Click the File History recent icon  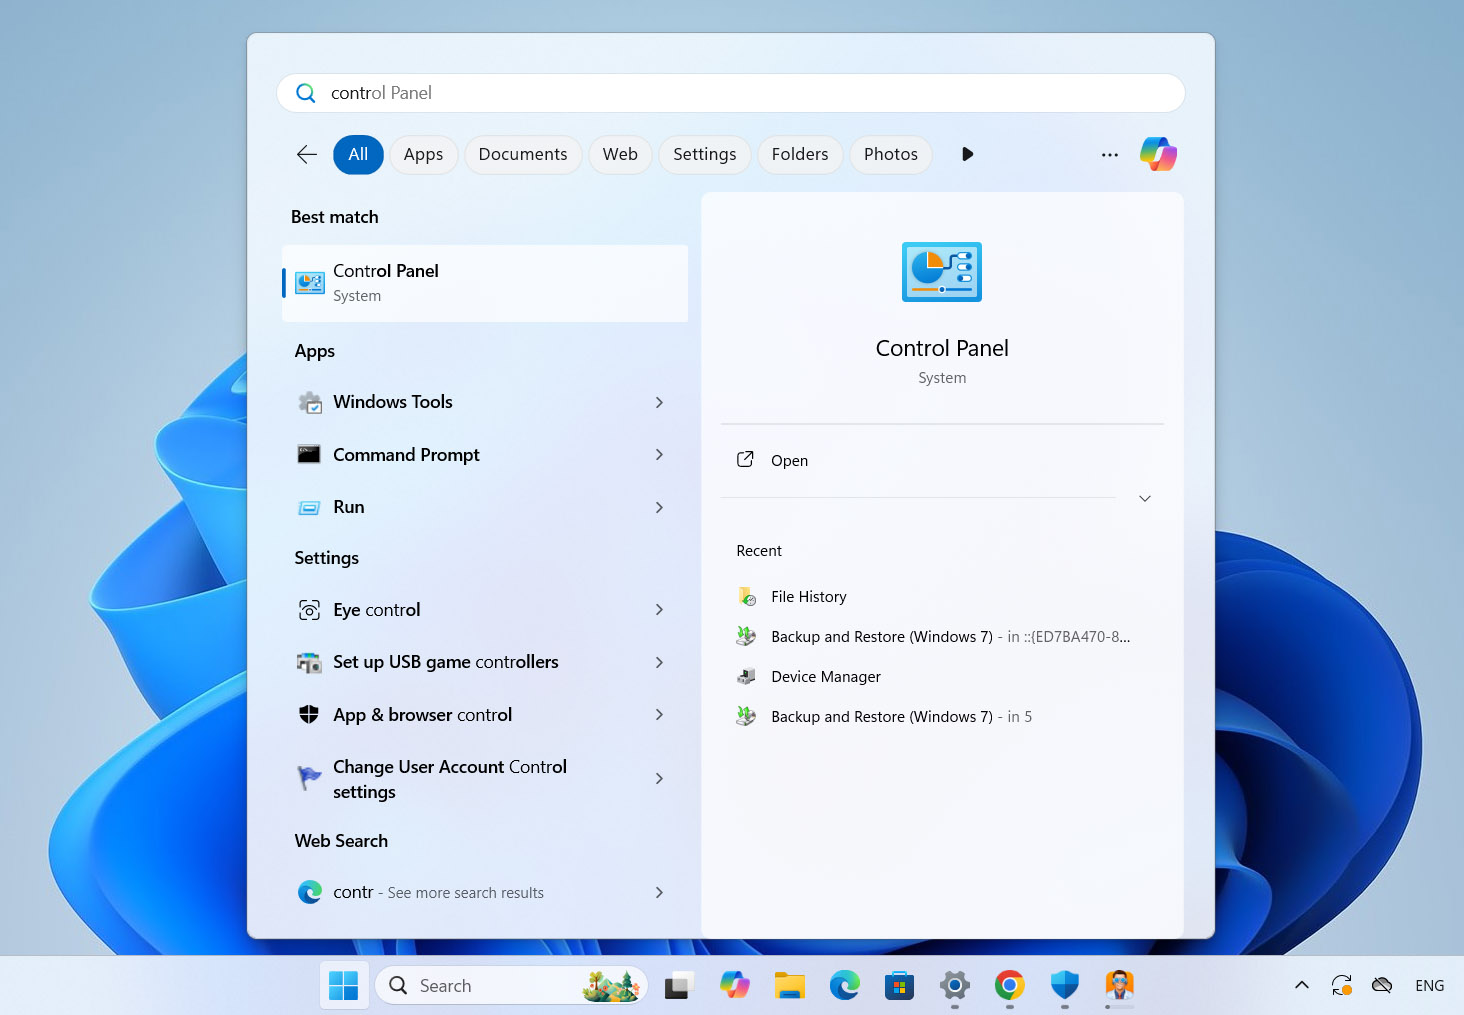(747, 597)
